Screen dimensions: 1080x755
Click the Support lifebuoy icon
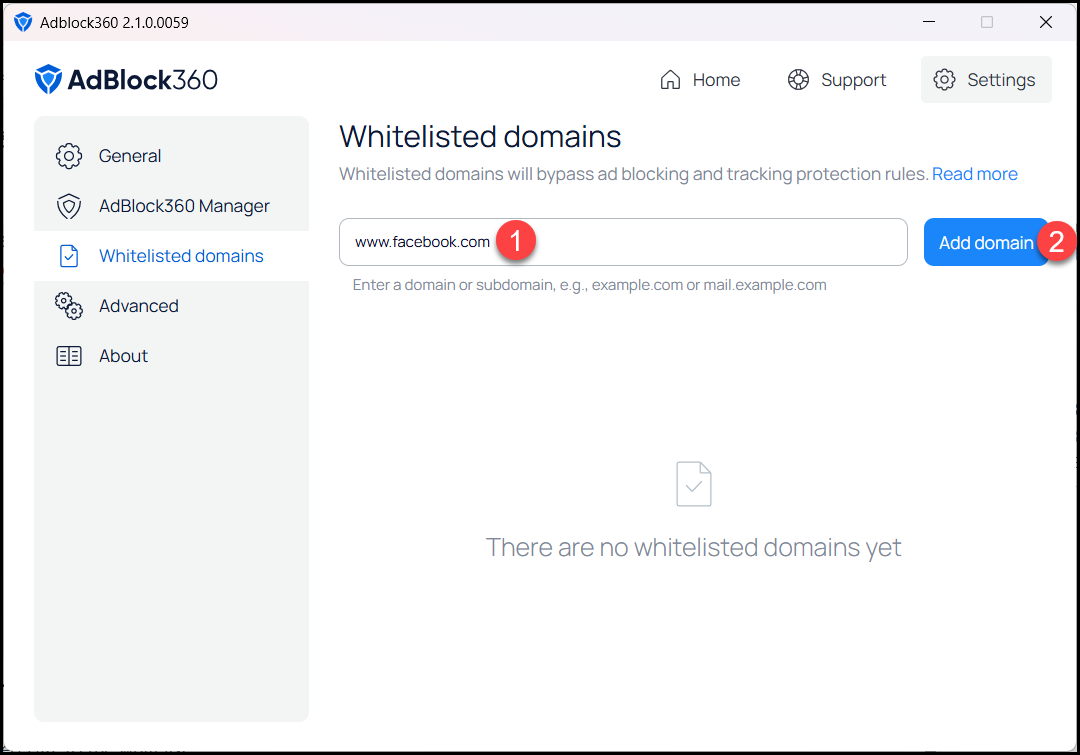[x=798, y=80]
